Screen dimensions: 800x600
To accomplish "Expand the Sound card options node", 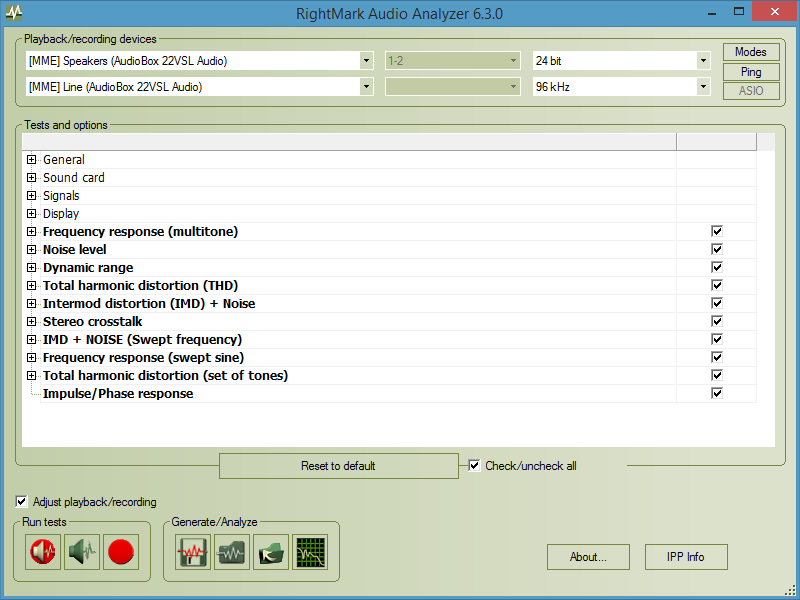I will click(32, 178).
